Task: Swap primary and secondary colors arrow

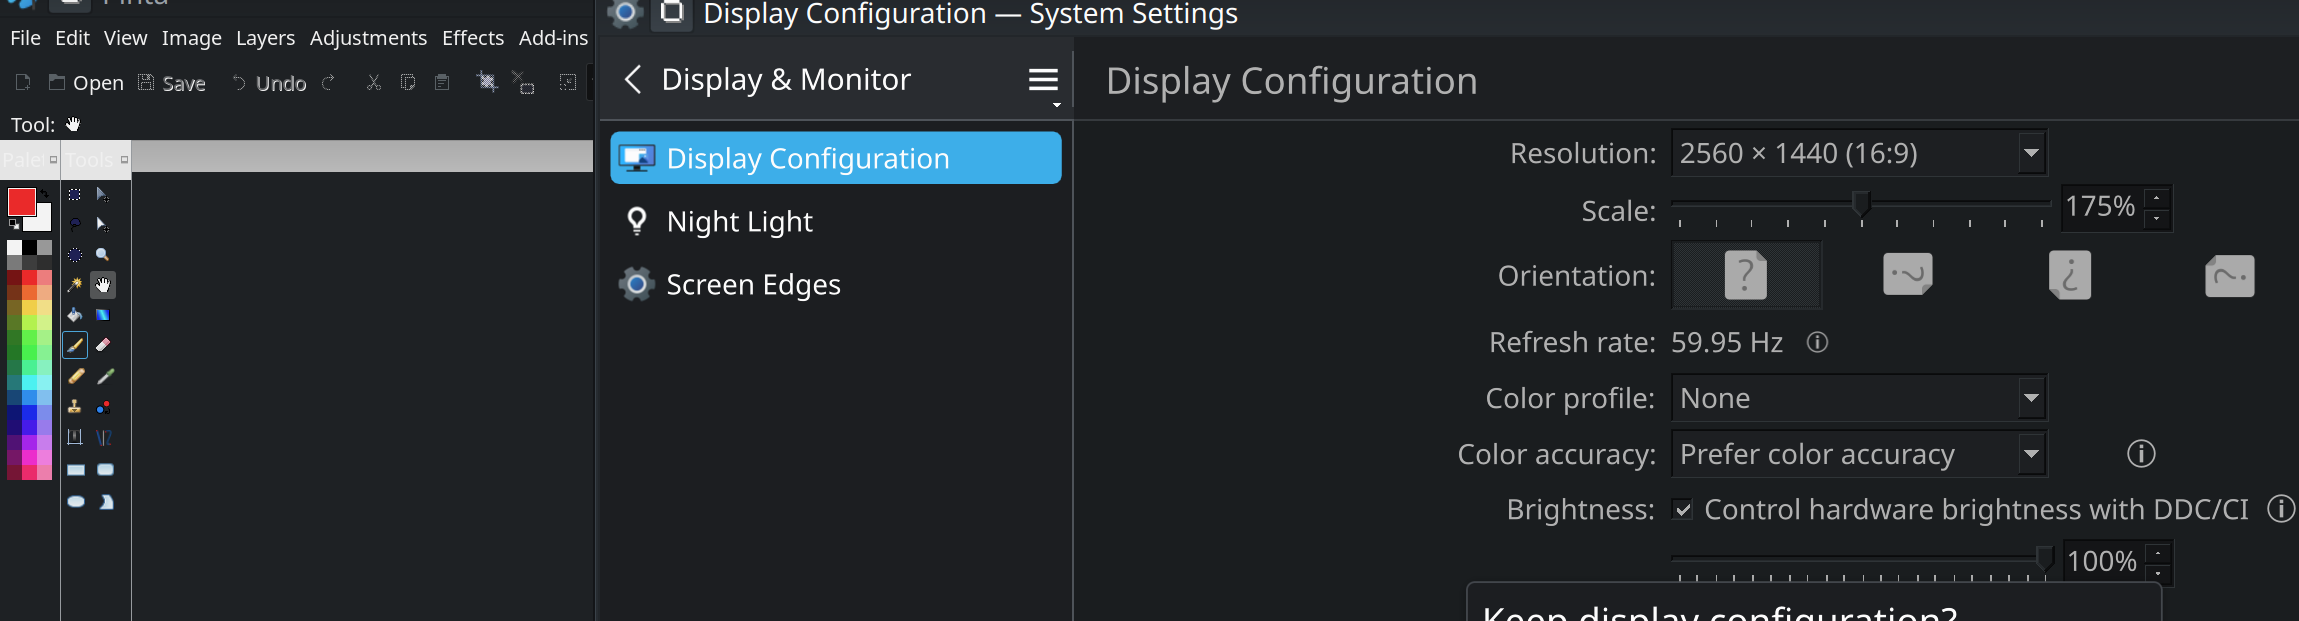Action: click(x=44, y=194)
